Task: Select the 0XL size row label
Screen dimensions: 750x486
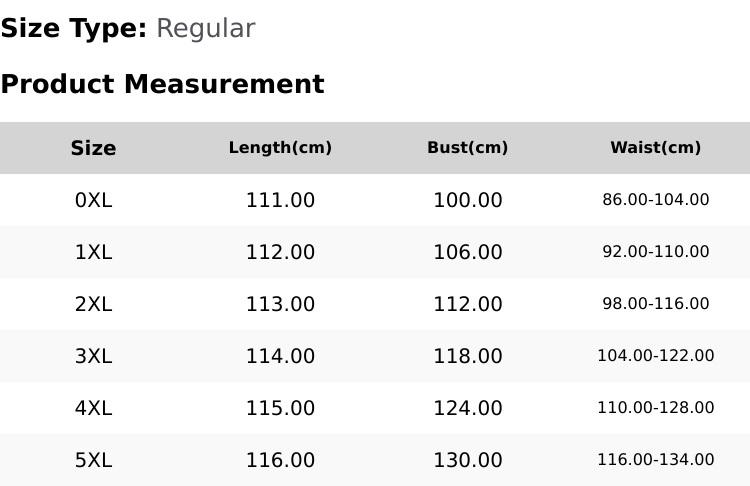Action: pos(93,200)
